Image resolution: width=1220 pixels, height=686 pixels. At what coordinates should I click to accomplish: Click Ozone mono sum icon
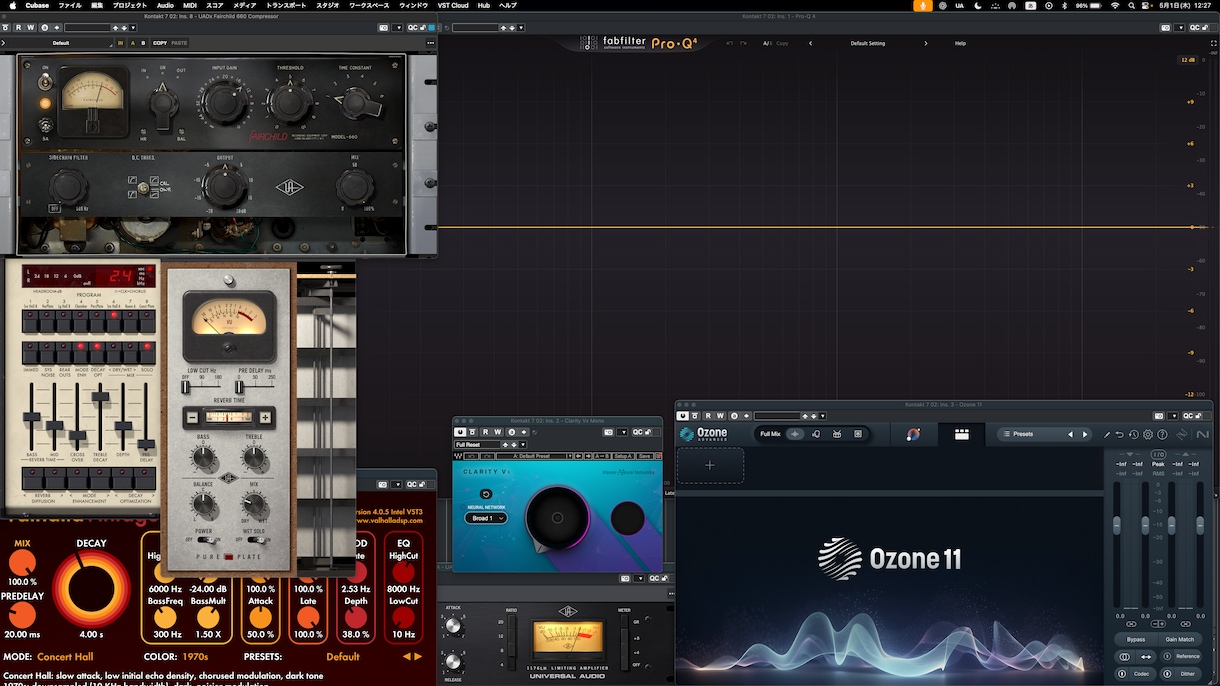(x=1125, y=656)
